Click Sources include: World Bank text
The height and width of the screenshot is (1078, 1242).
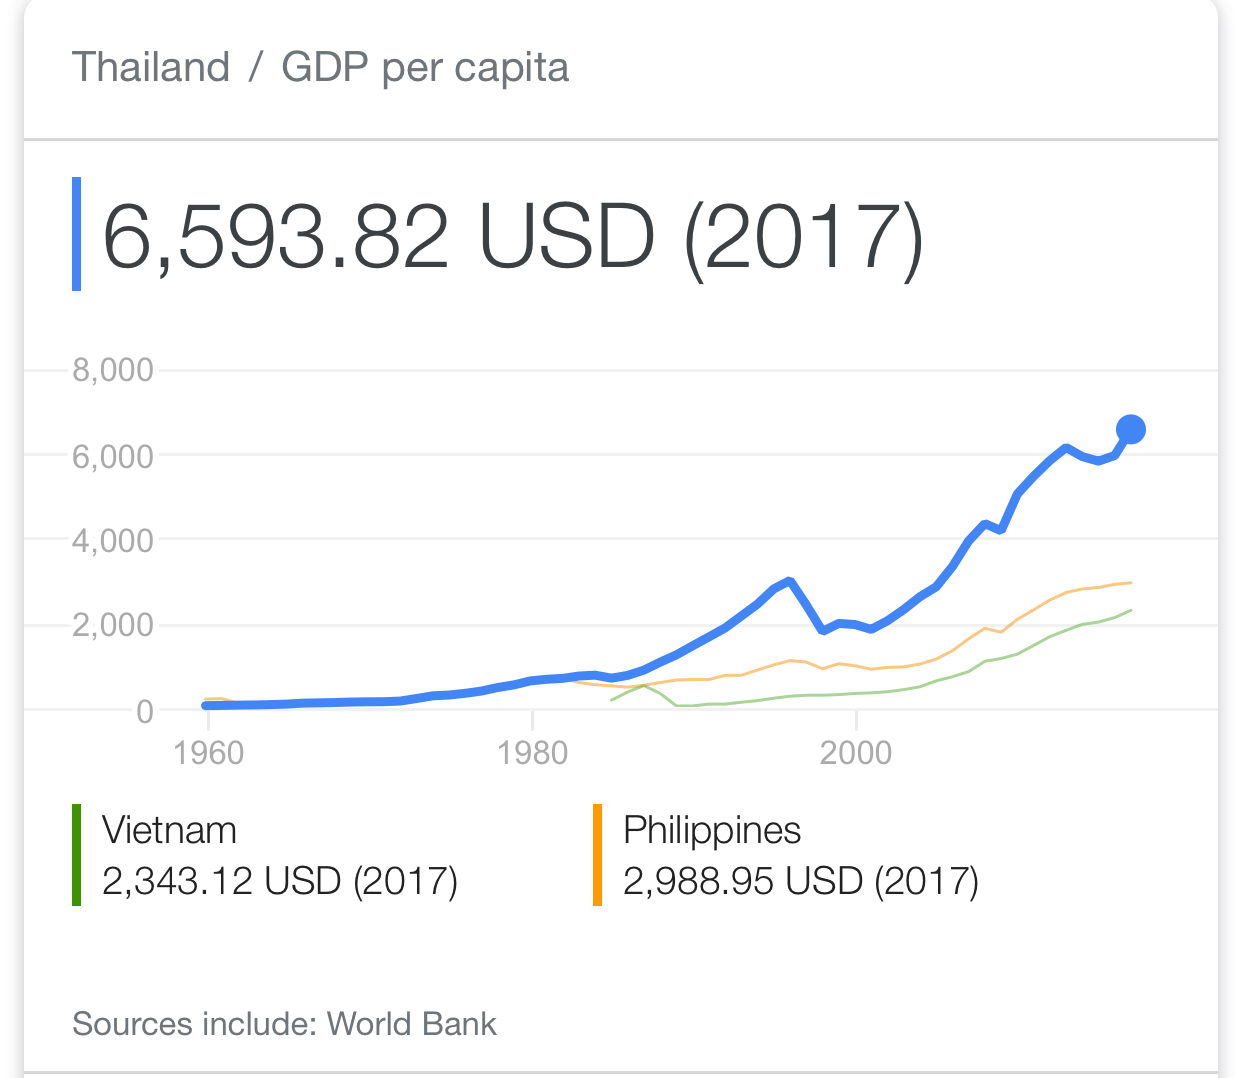click(x=284, y=1024)
